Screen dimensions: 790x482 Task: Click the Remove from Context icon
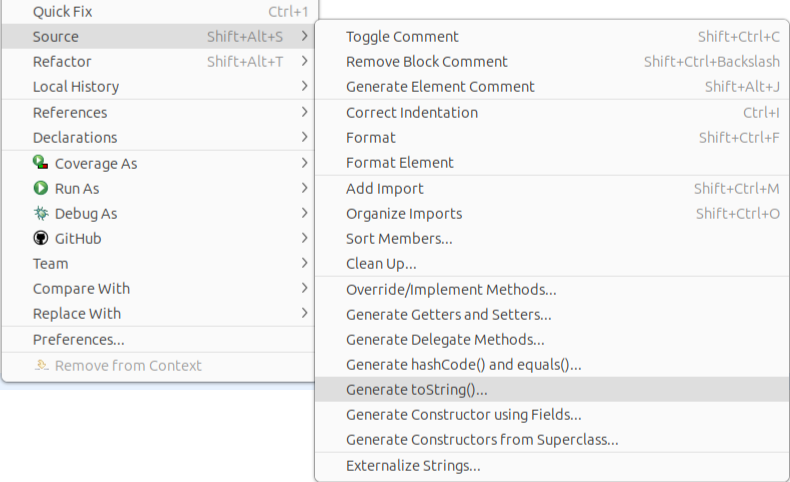coord(42,365)
